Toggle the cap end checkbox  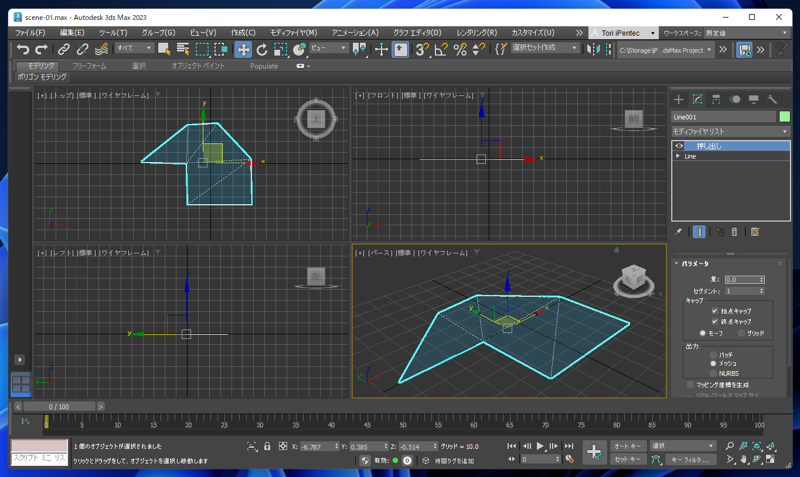[x=715, y=321]
